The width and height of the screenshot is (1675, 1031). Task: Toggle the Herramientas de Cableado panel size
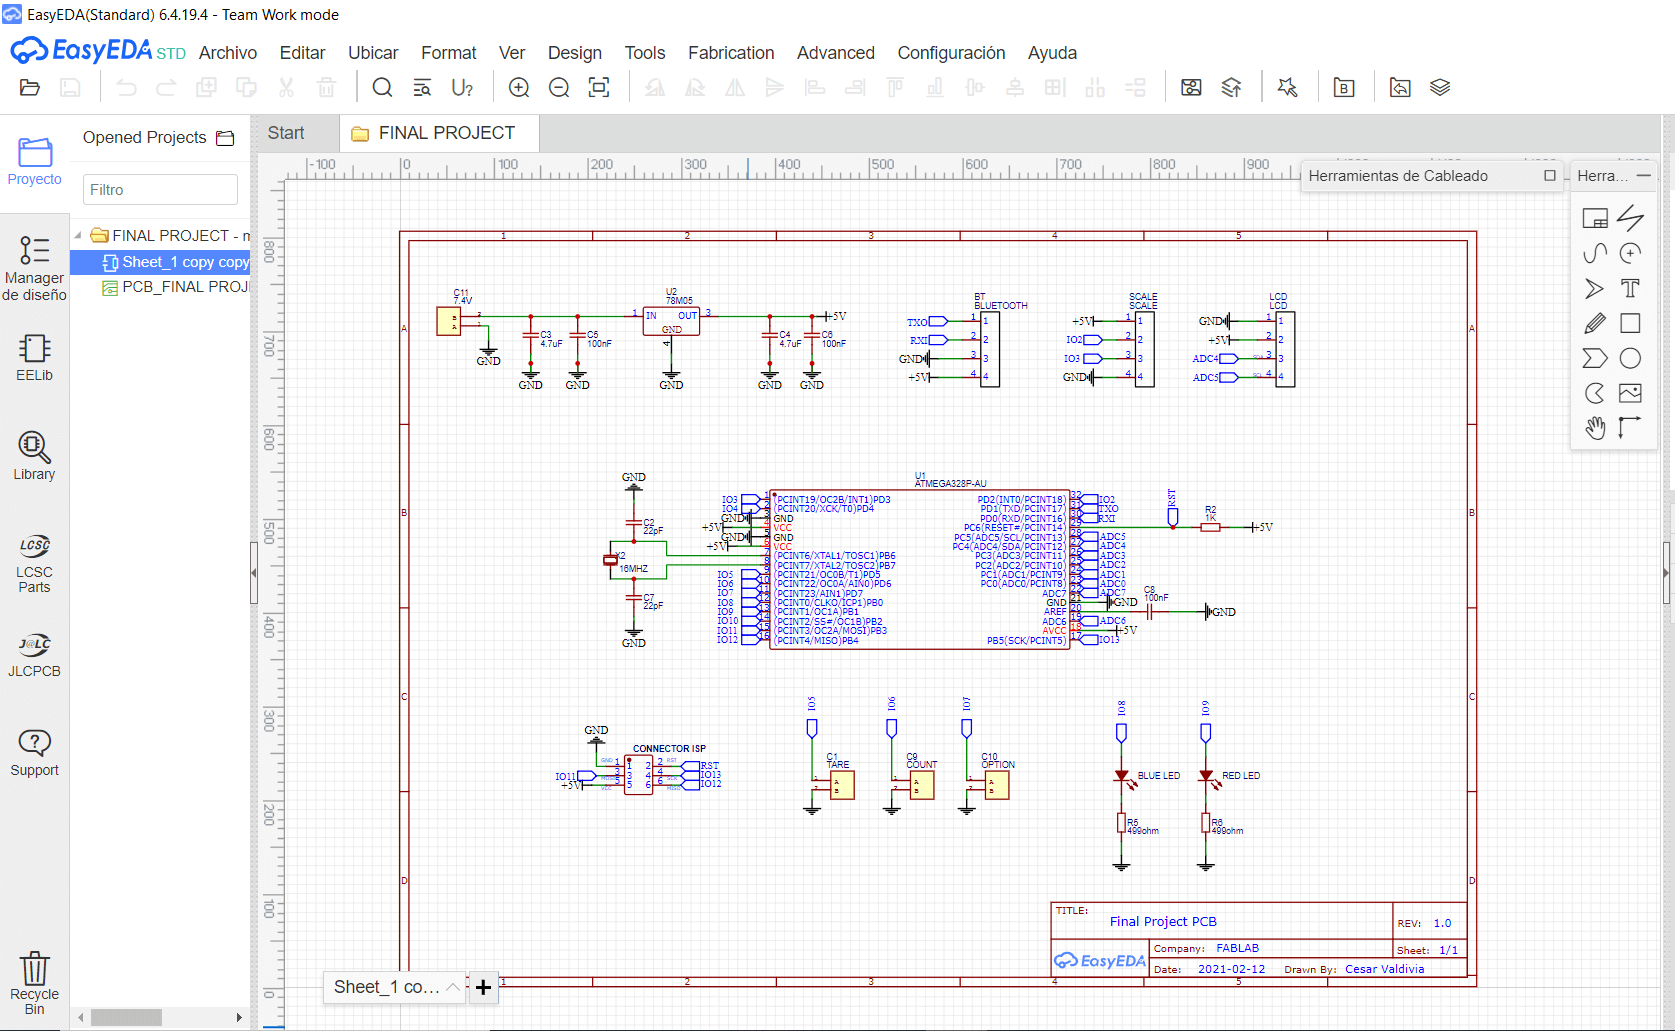[x=1550, y=175]
